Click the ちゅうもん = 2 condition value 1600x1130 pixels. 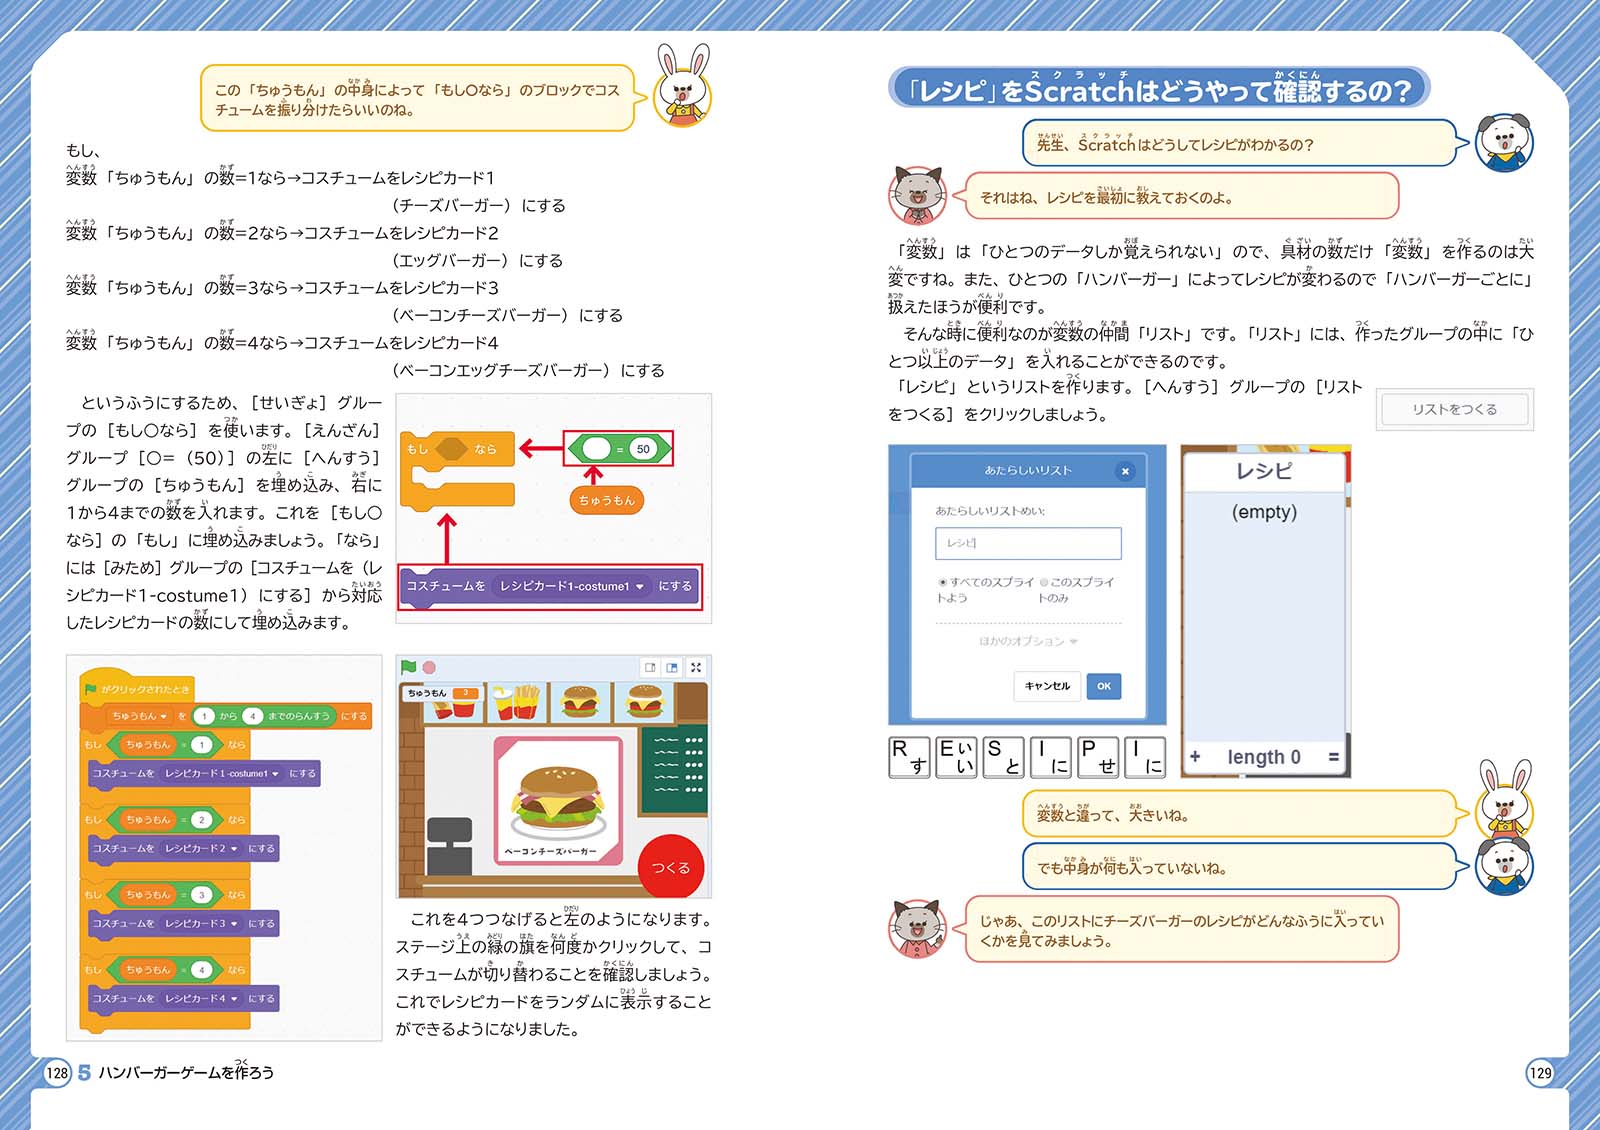click(201, 820)
